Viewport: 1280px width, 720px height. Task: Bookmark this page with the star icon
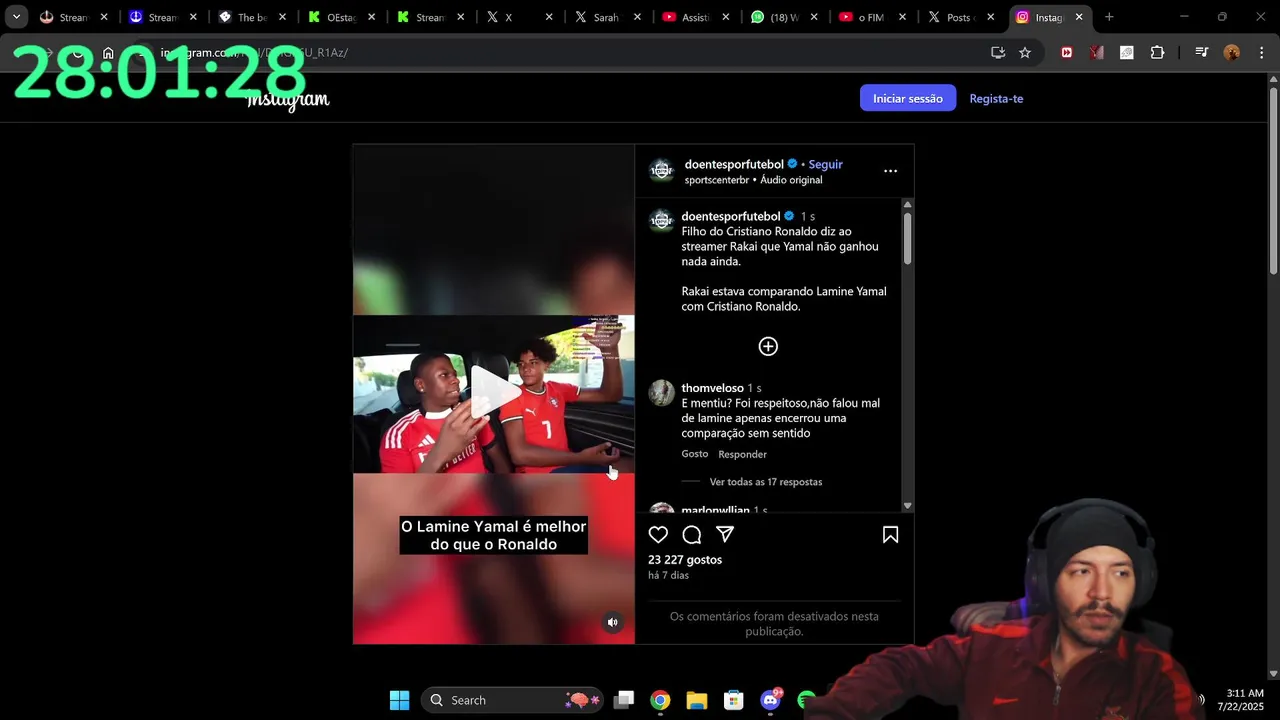tap(1025, 53)
